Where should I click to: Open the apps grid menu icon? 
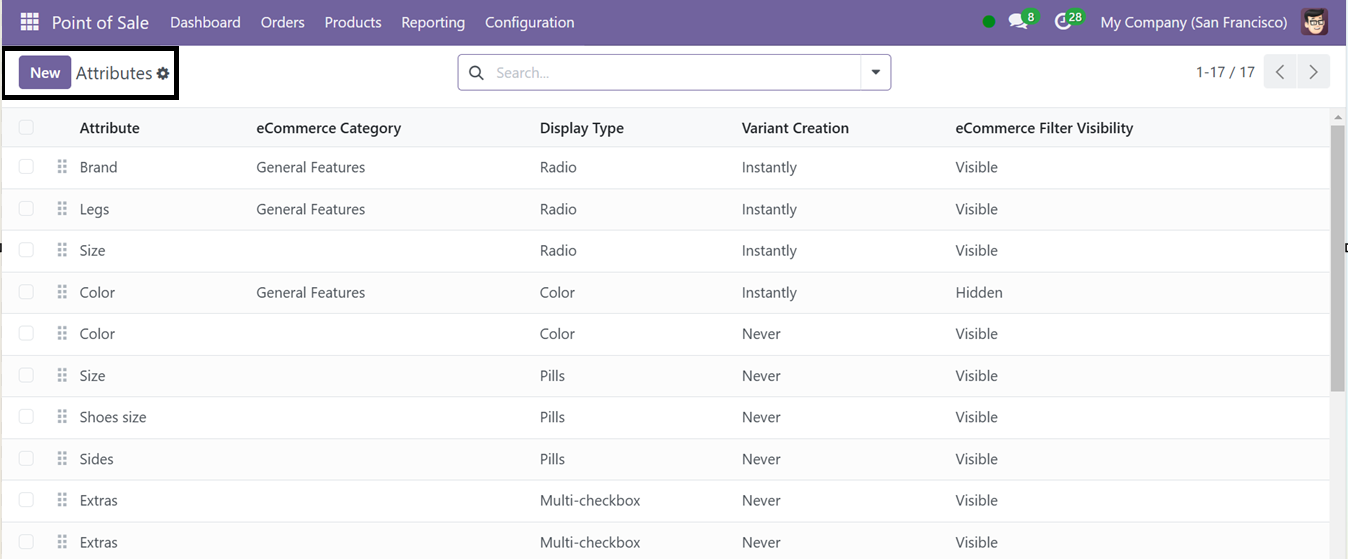pyautogui.click(x=30, y=22)
